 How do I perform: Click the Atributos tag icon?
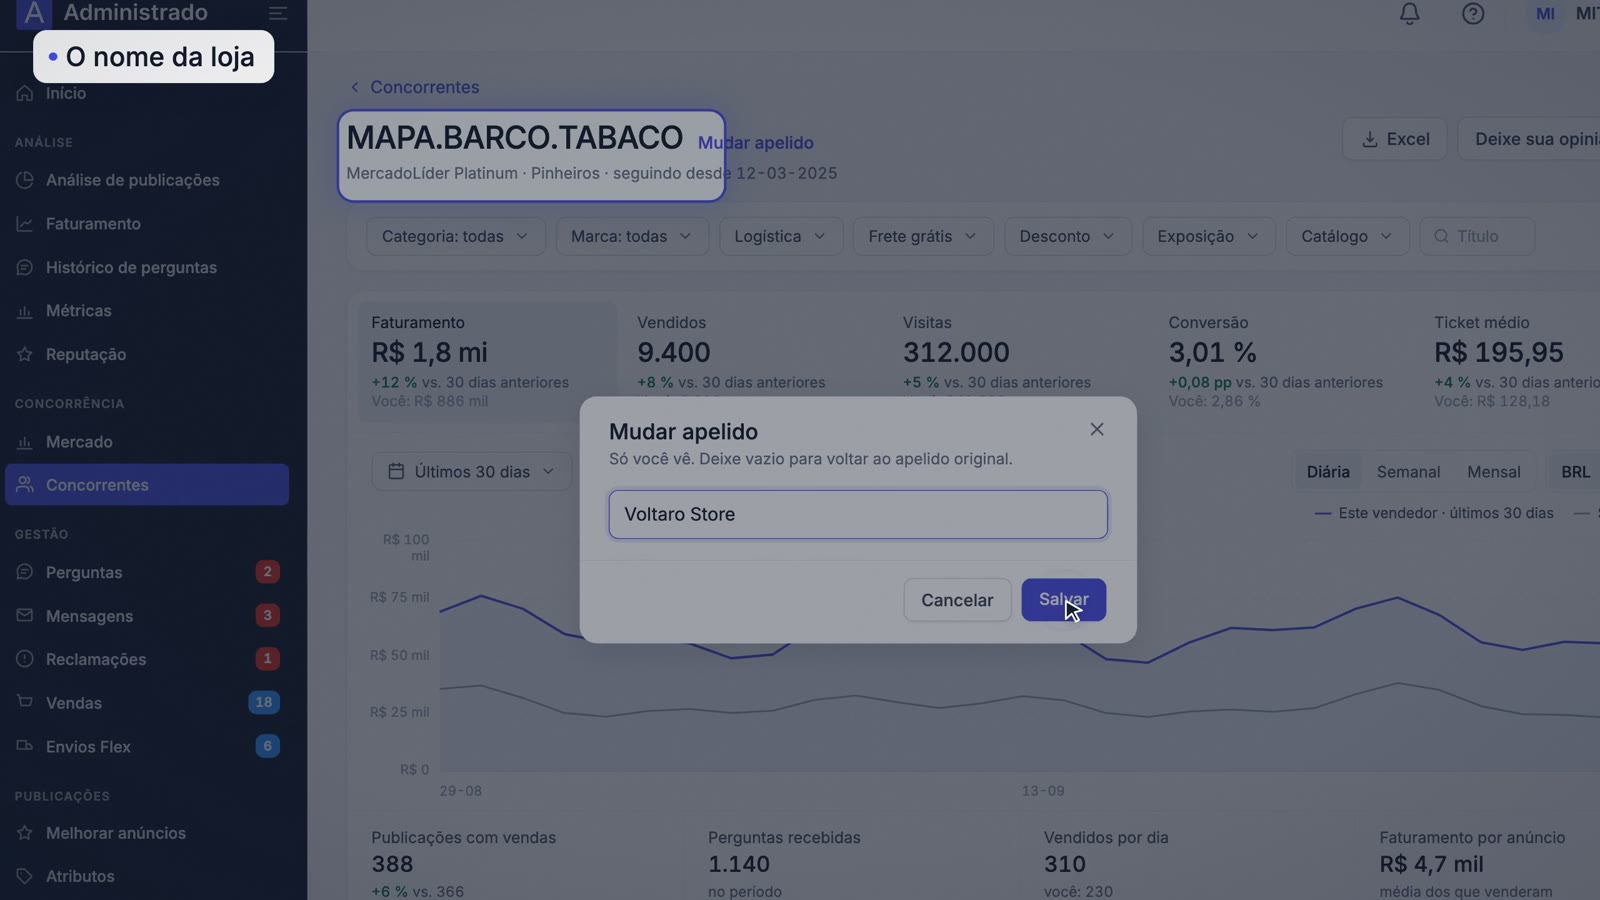pos(25,876)
